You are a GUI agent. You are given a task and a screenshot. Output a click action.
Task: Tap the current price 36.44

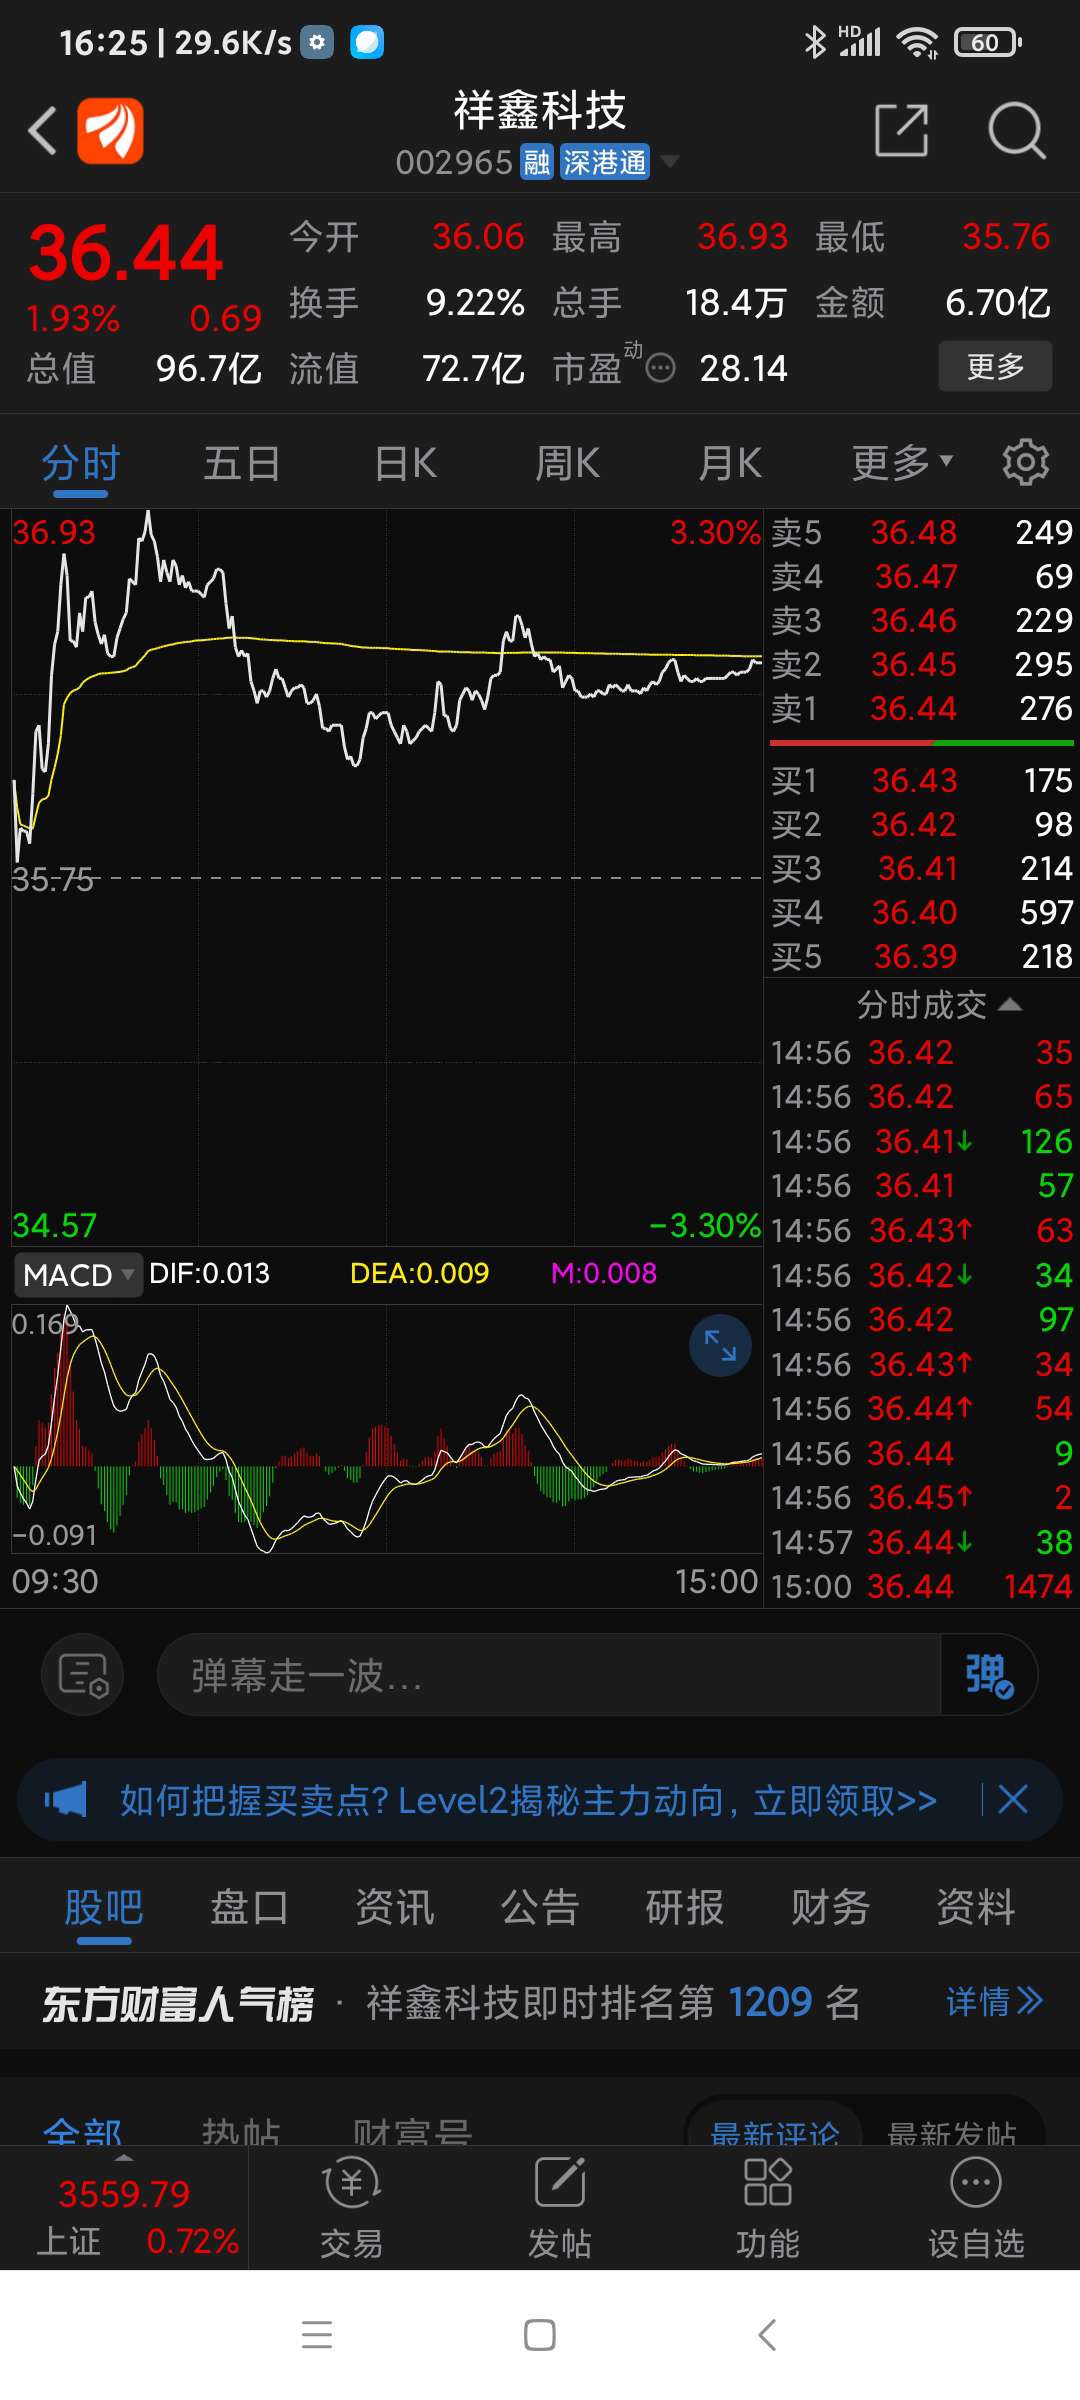[126, 253]
